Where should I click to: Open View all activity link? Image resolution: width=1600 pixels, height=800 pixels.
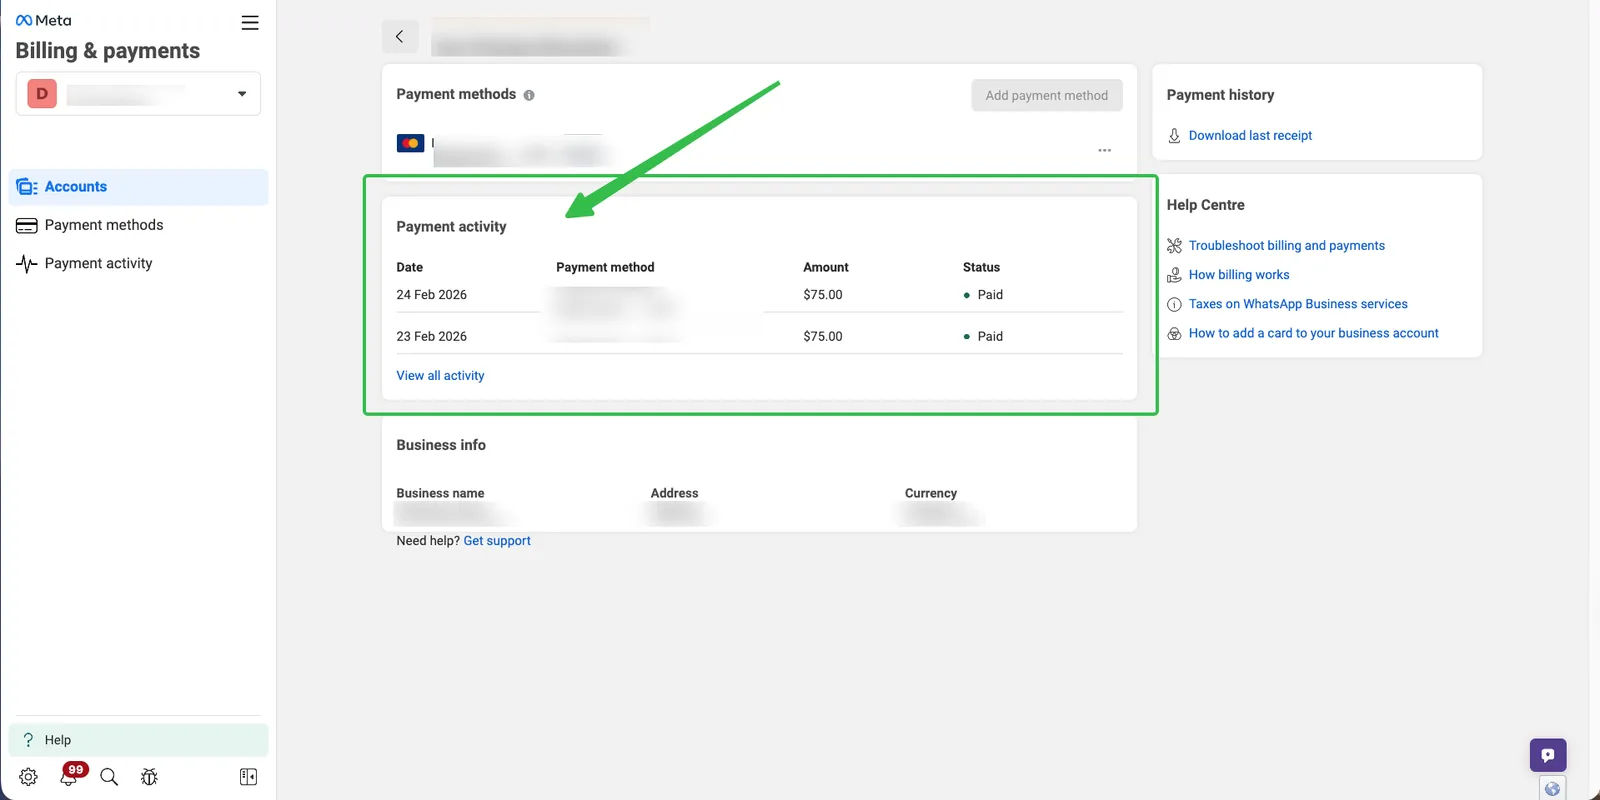440,376
